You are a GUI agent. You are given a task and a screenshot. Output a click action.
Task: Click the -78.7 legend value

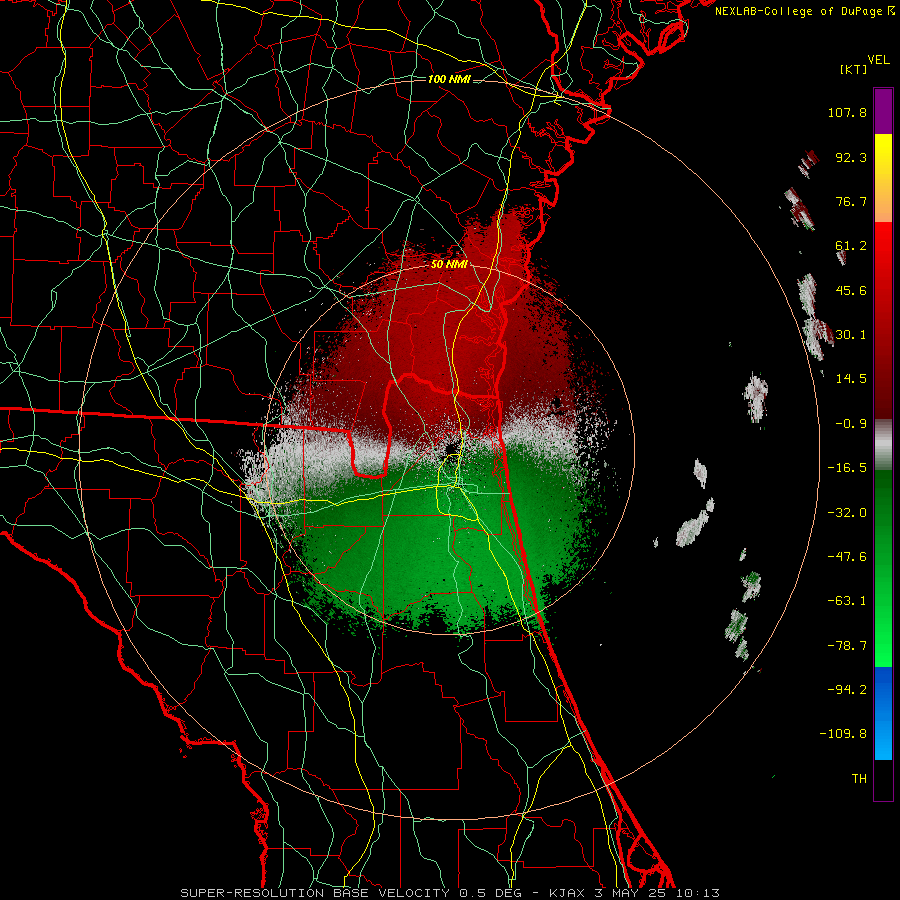coord(847,646)
